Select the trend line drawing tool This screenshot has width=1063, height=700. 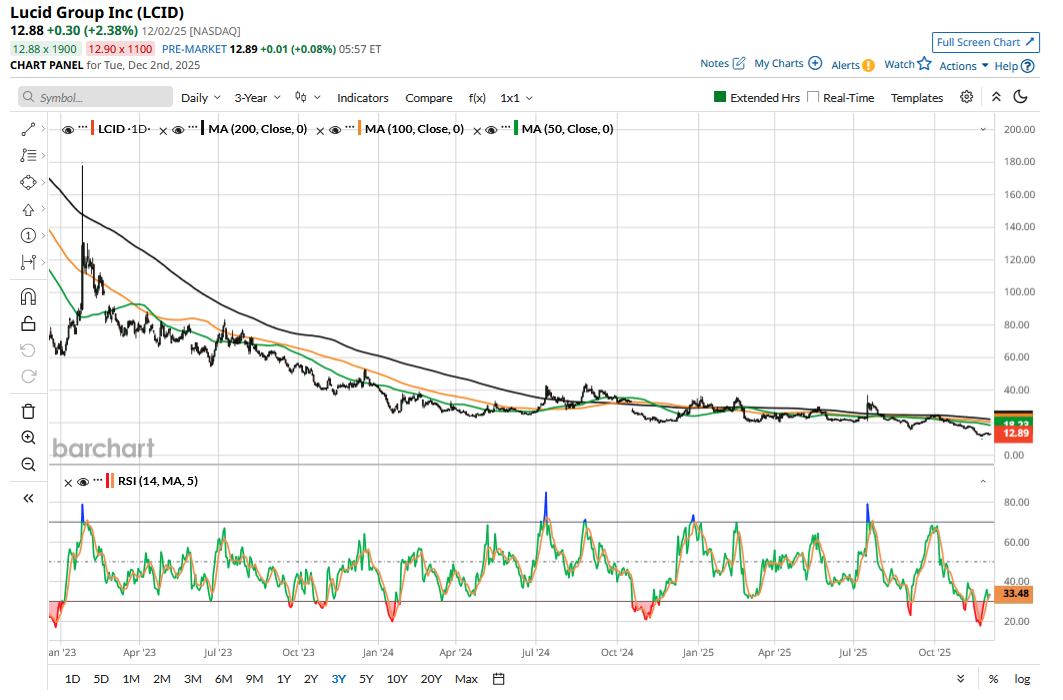pyautogui.click(x=28, y=129)
